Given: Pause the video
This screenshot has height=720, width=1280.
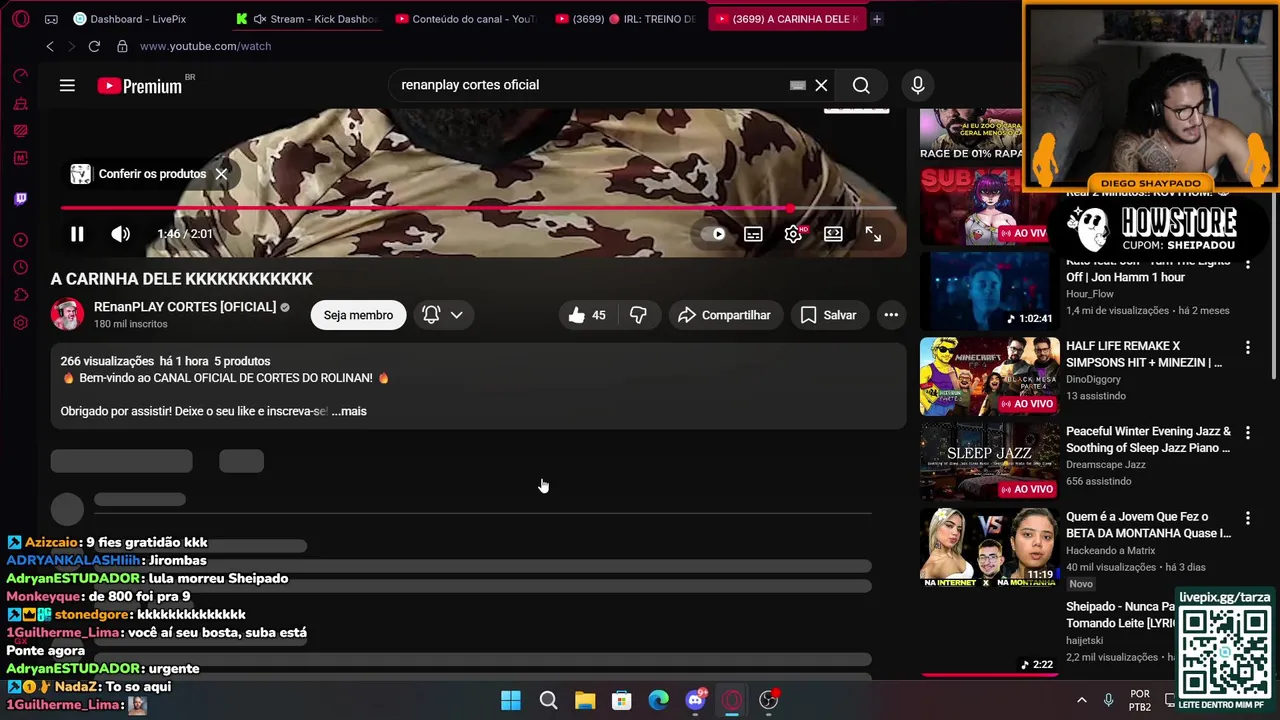Looking at the screenshot, I should point(77,234).
